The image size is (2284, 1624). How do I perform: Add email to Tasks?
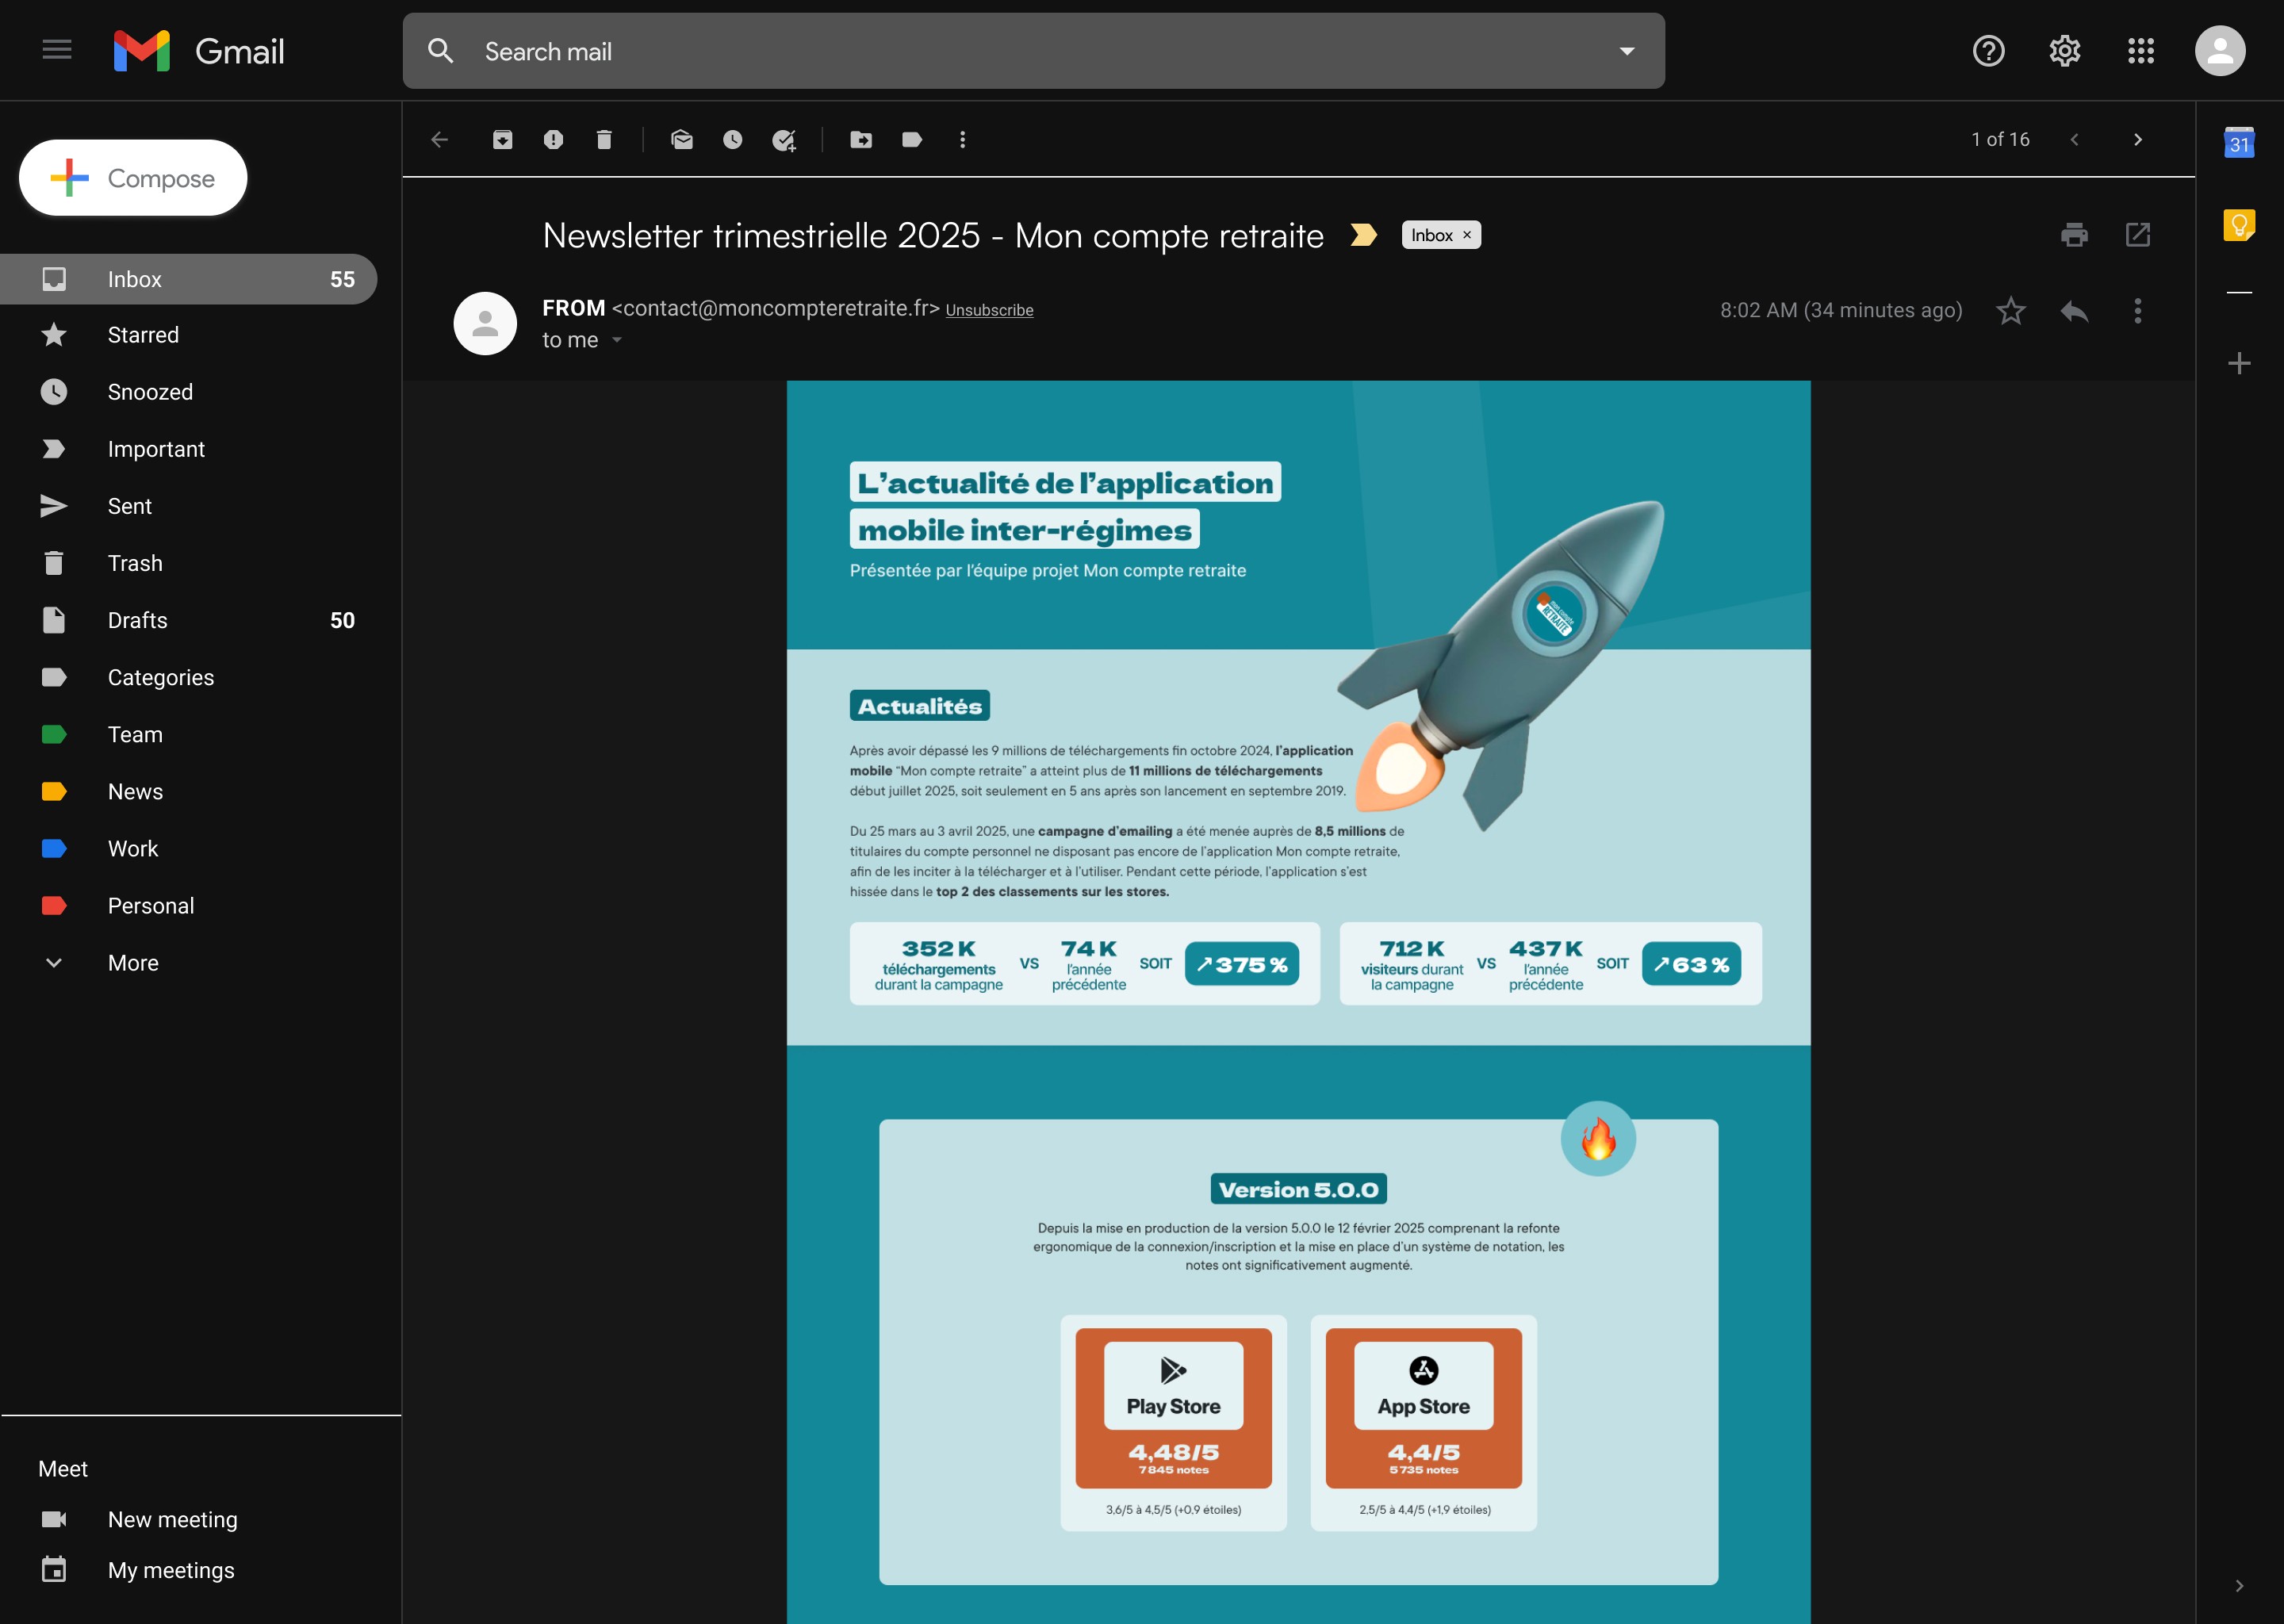point(784,140)
